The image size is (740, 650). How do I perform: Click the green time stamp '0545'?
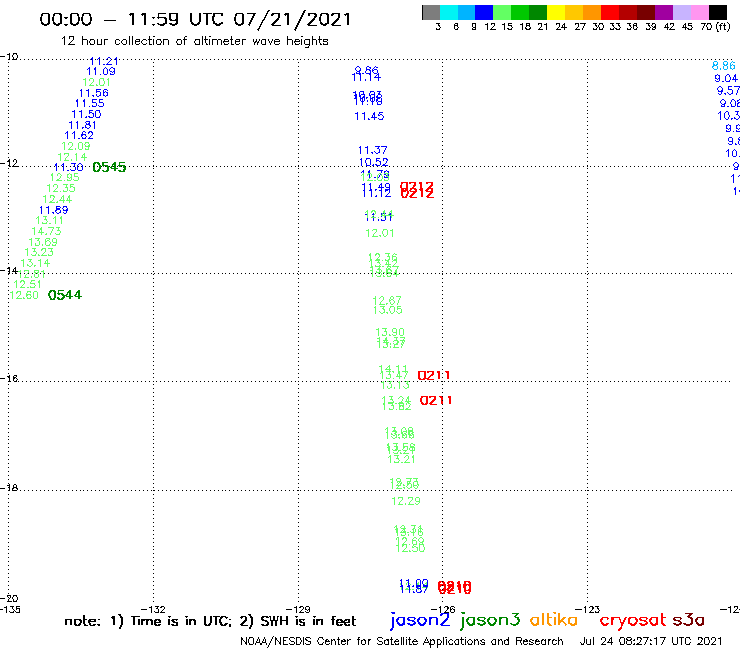click(109, 167)
